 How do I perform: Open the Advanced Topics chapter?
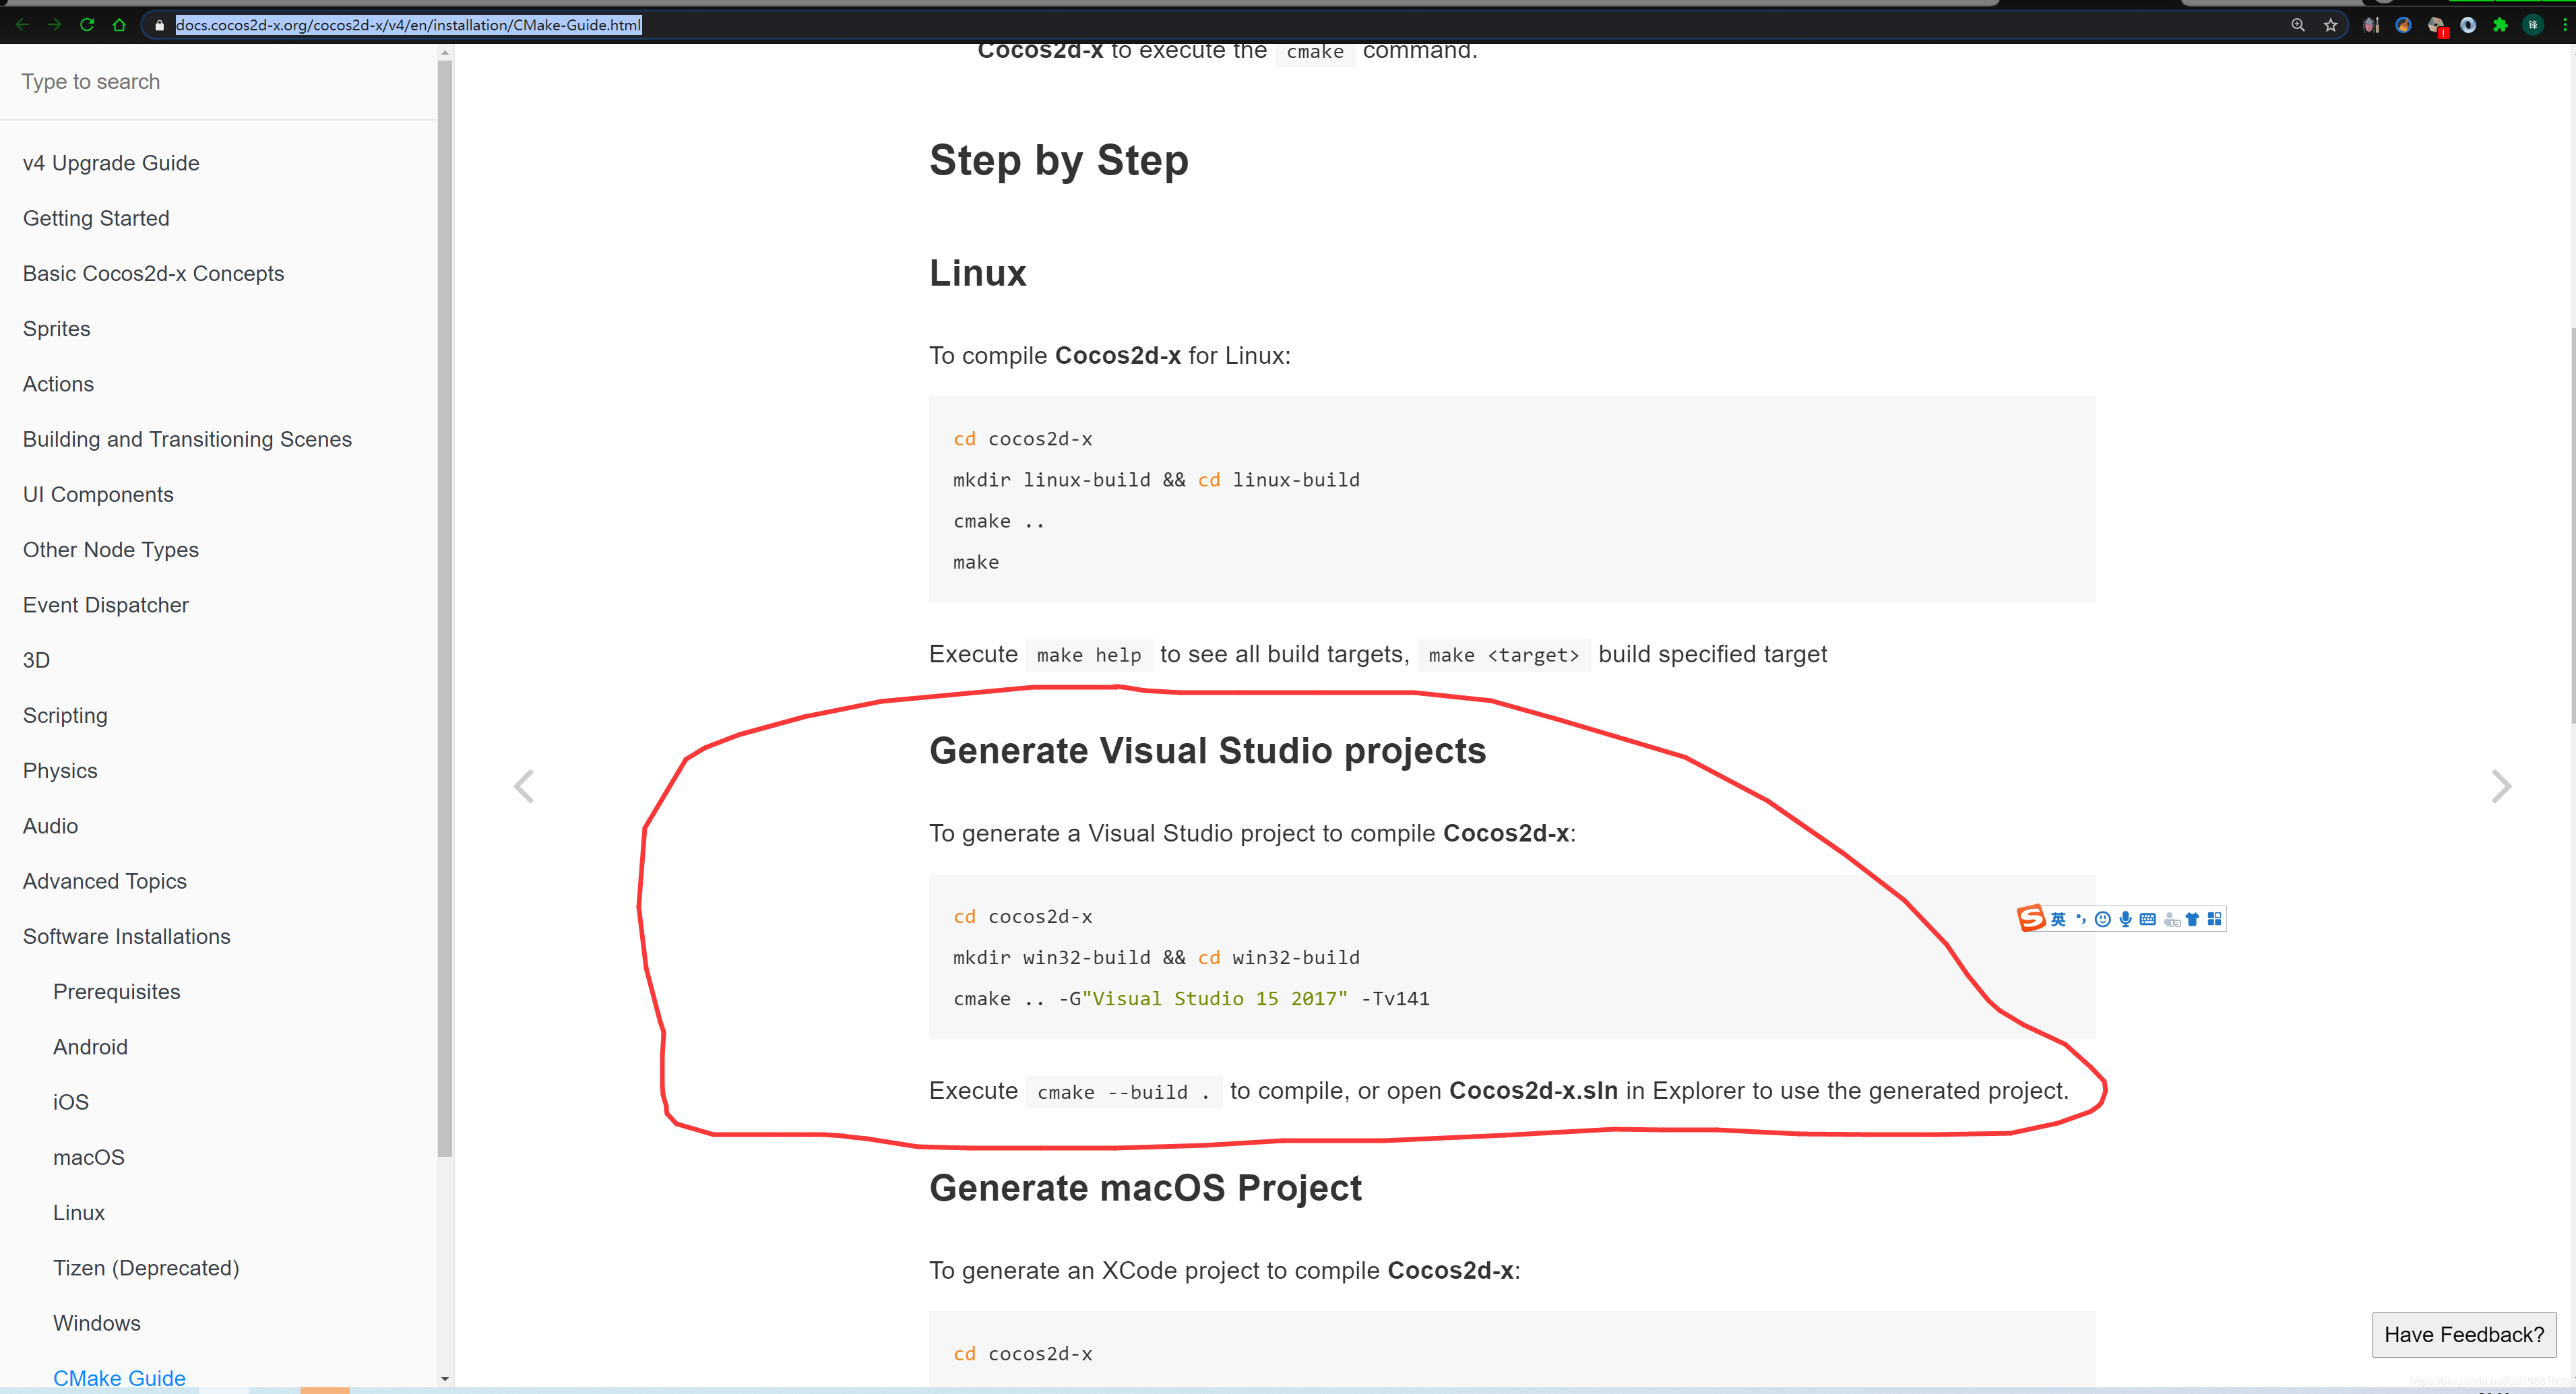click(105, 881)
